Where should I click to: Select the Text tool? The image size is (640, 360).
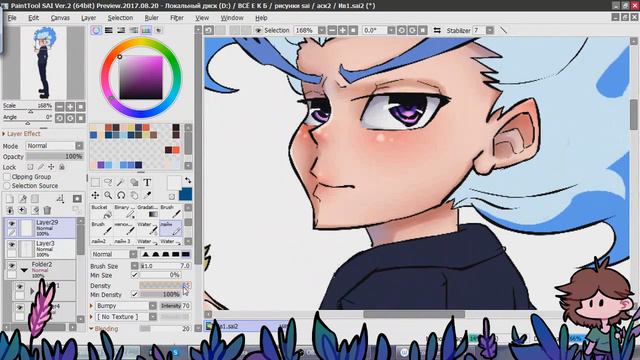[x=147, y=182]
